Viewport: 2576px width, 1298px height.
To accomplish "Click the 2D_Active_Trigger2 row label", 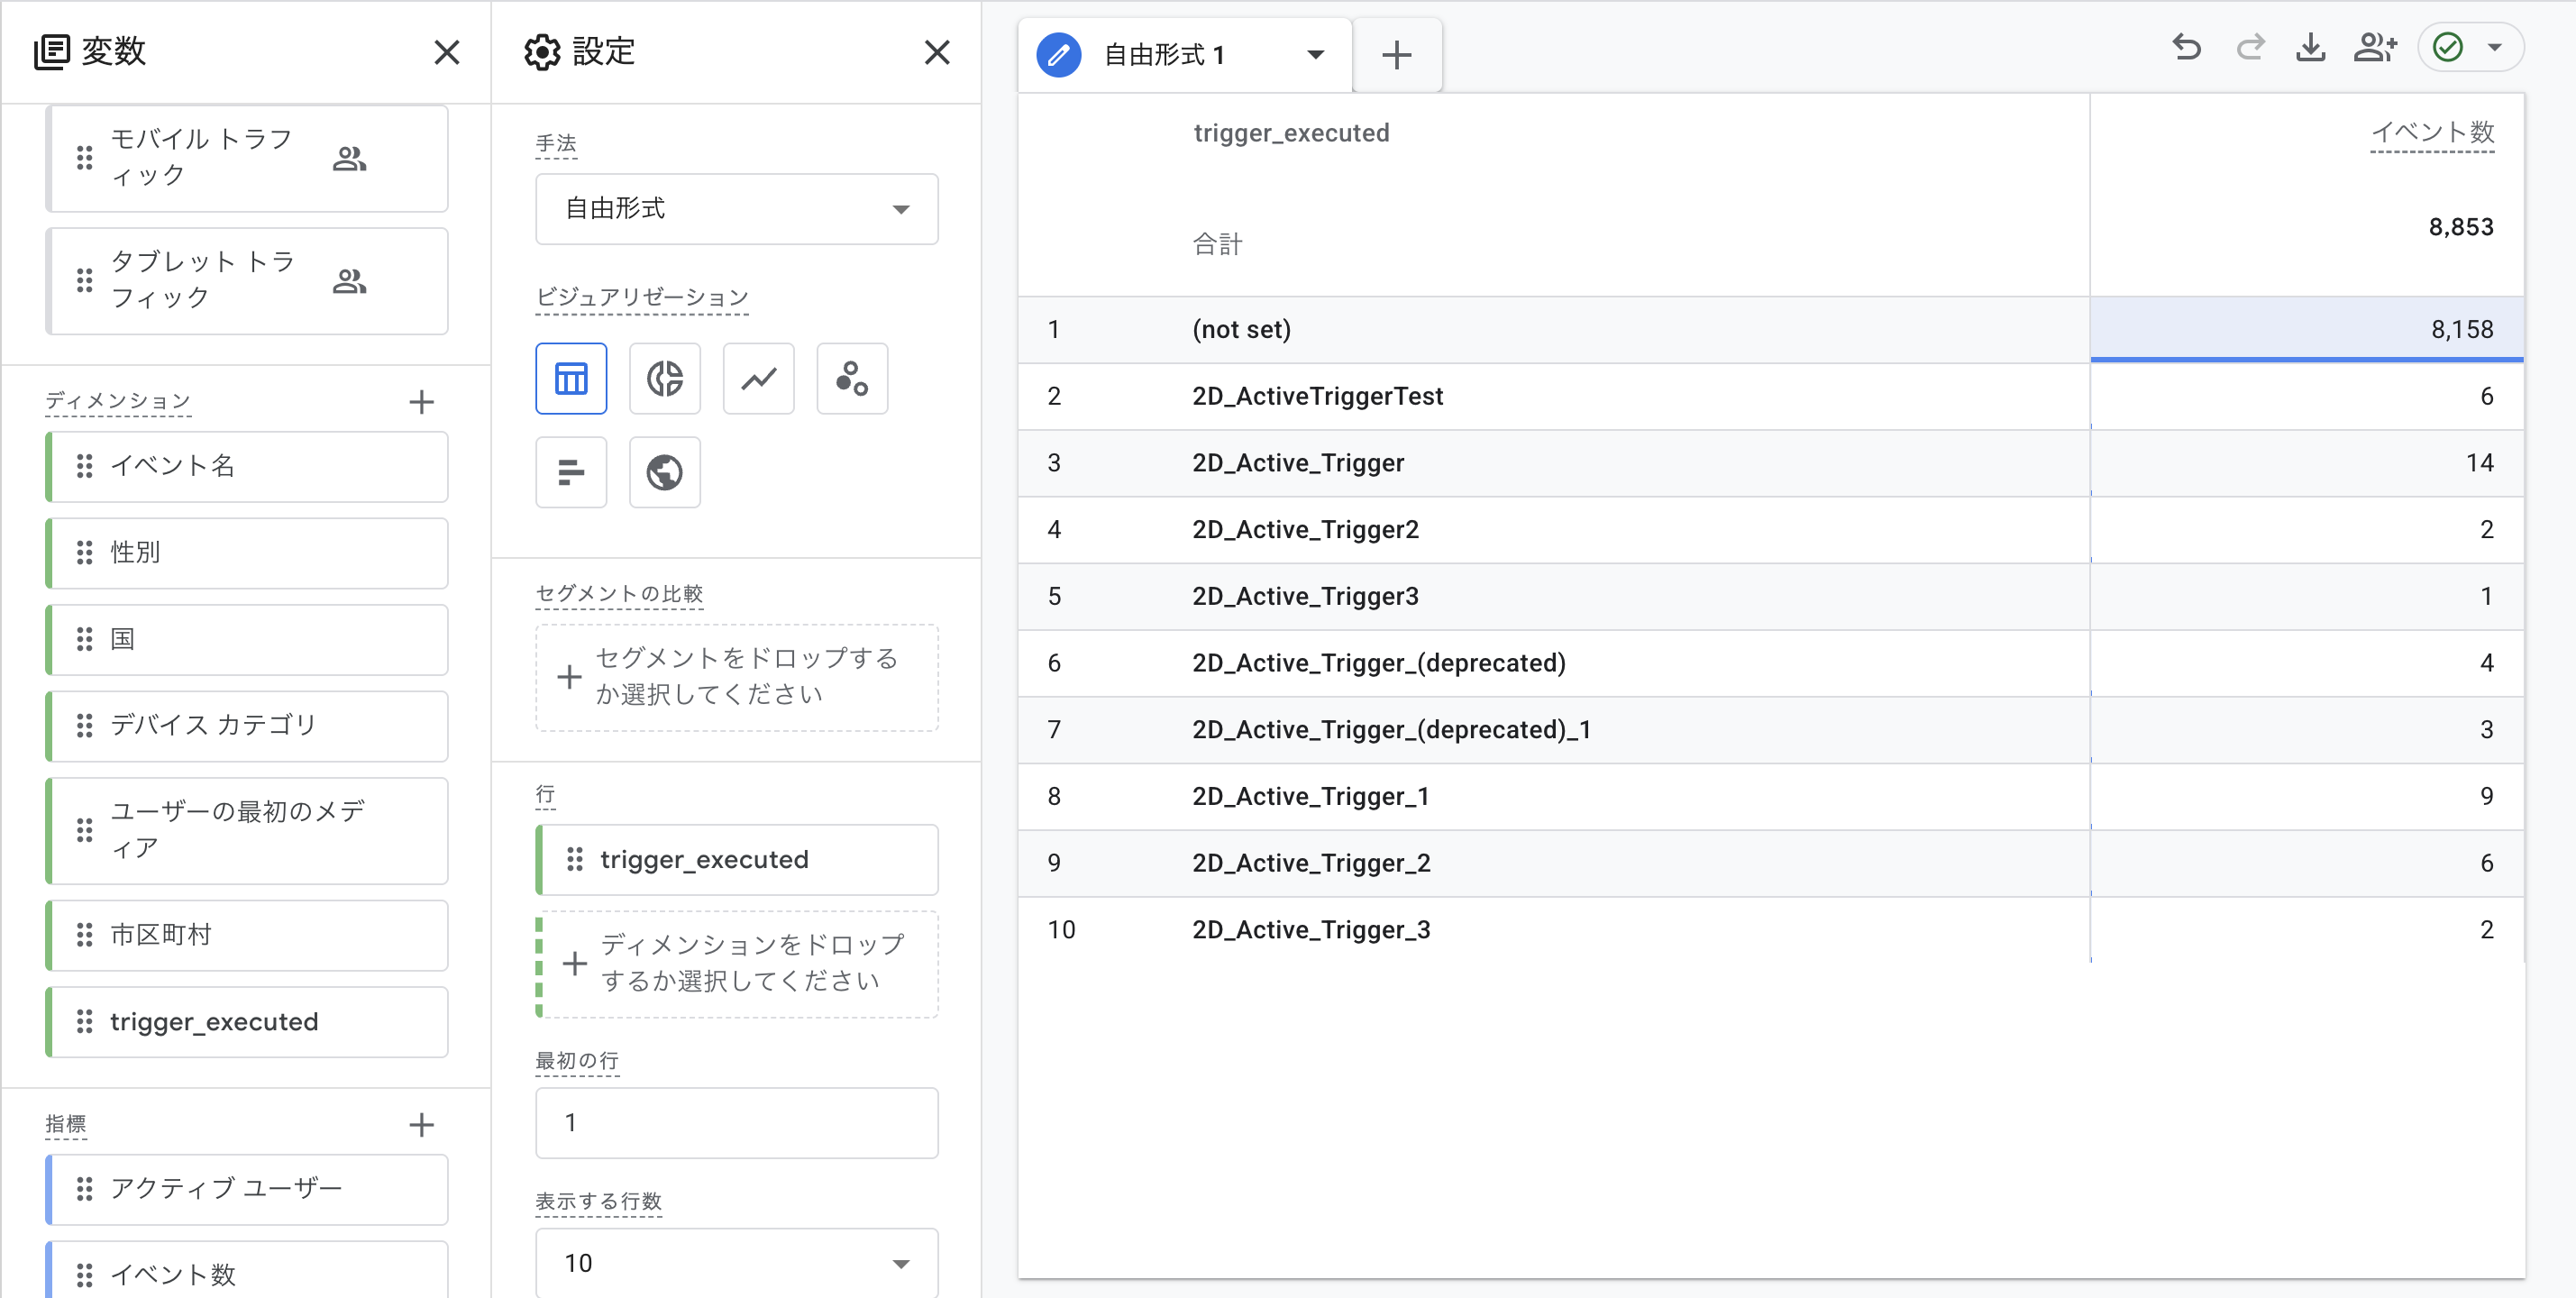I will pyautogui.click(x=1305, y=530).
